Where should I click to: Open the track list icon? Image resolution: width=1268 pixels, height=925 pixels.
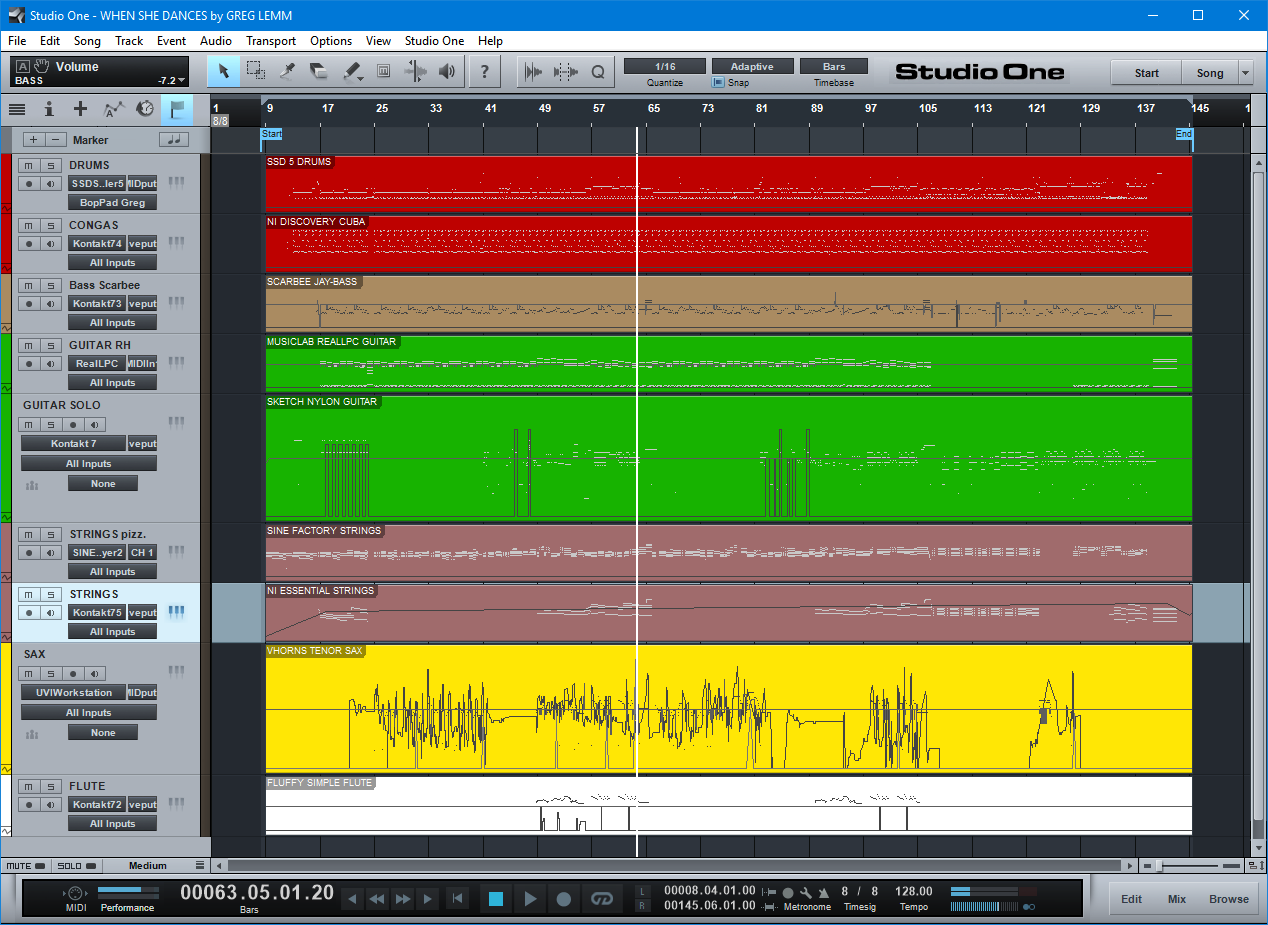pos(17,109)
